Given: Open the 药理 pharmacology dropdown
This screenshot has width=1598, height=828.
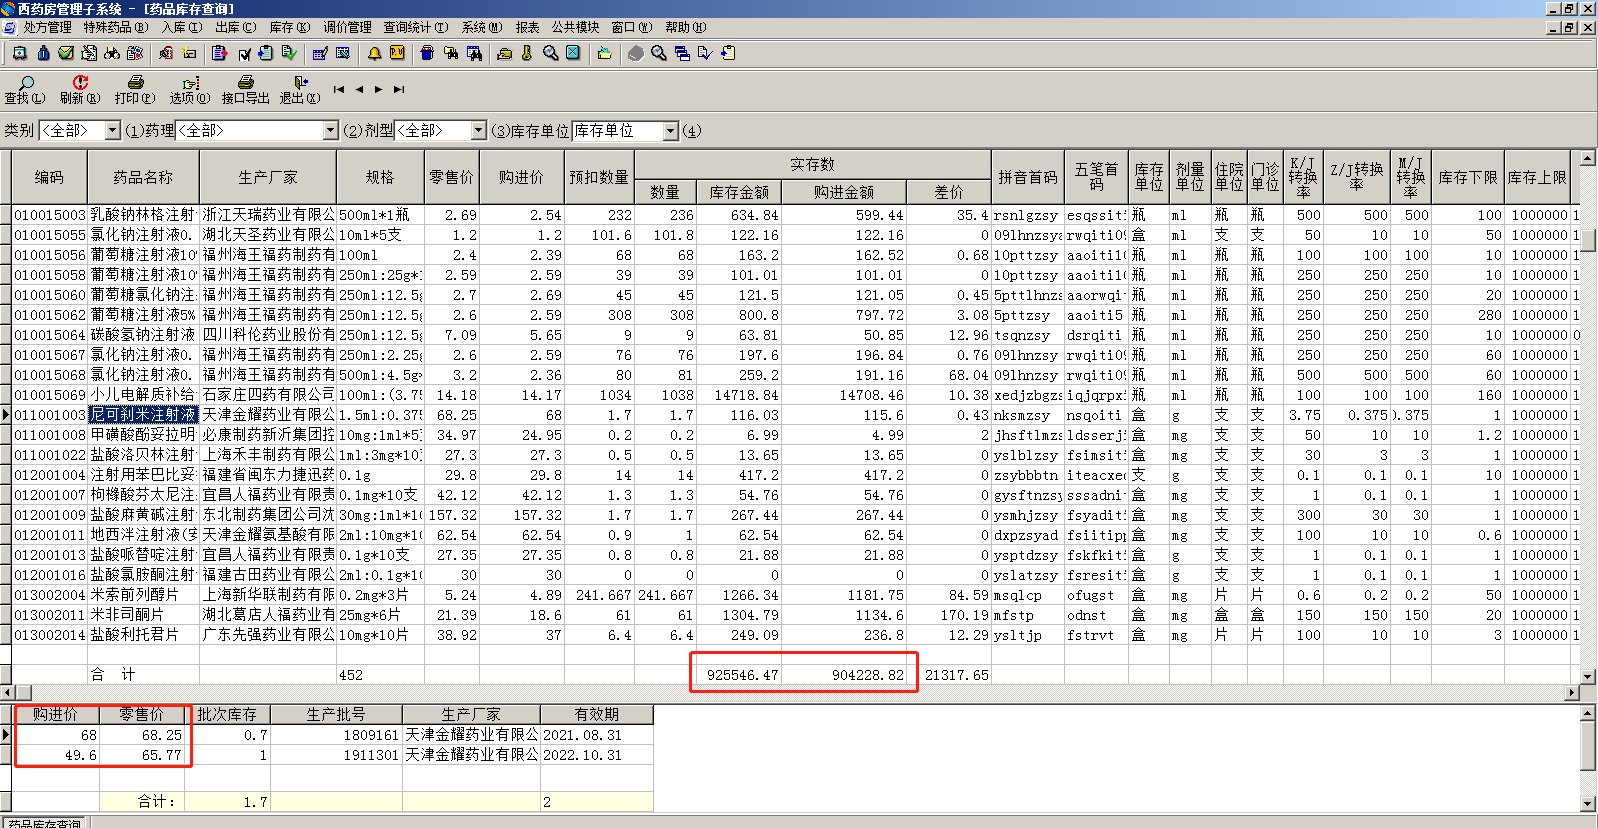Looking at the screenshot, I should tap(331, 131).
